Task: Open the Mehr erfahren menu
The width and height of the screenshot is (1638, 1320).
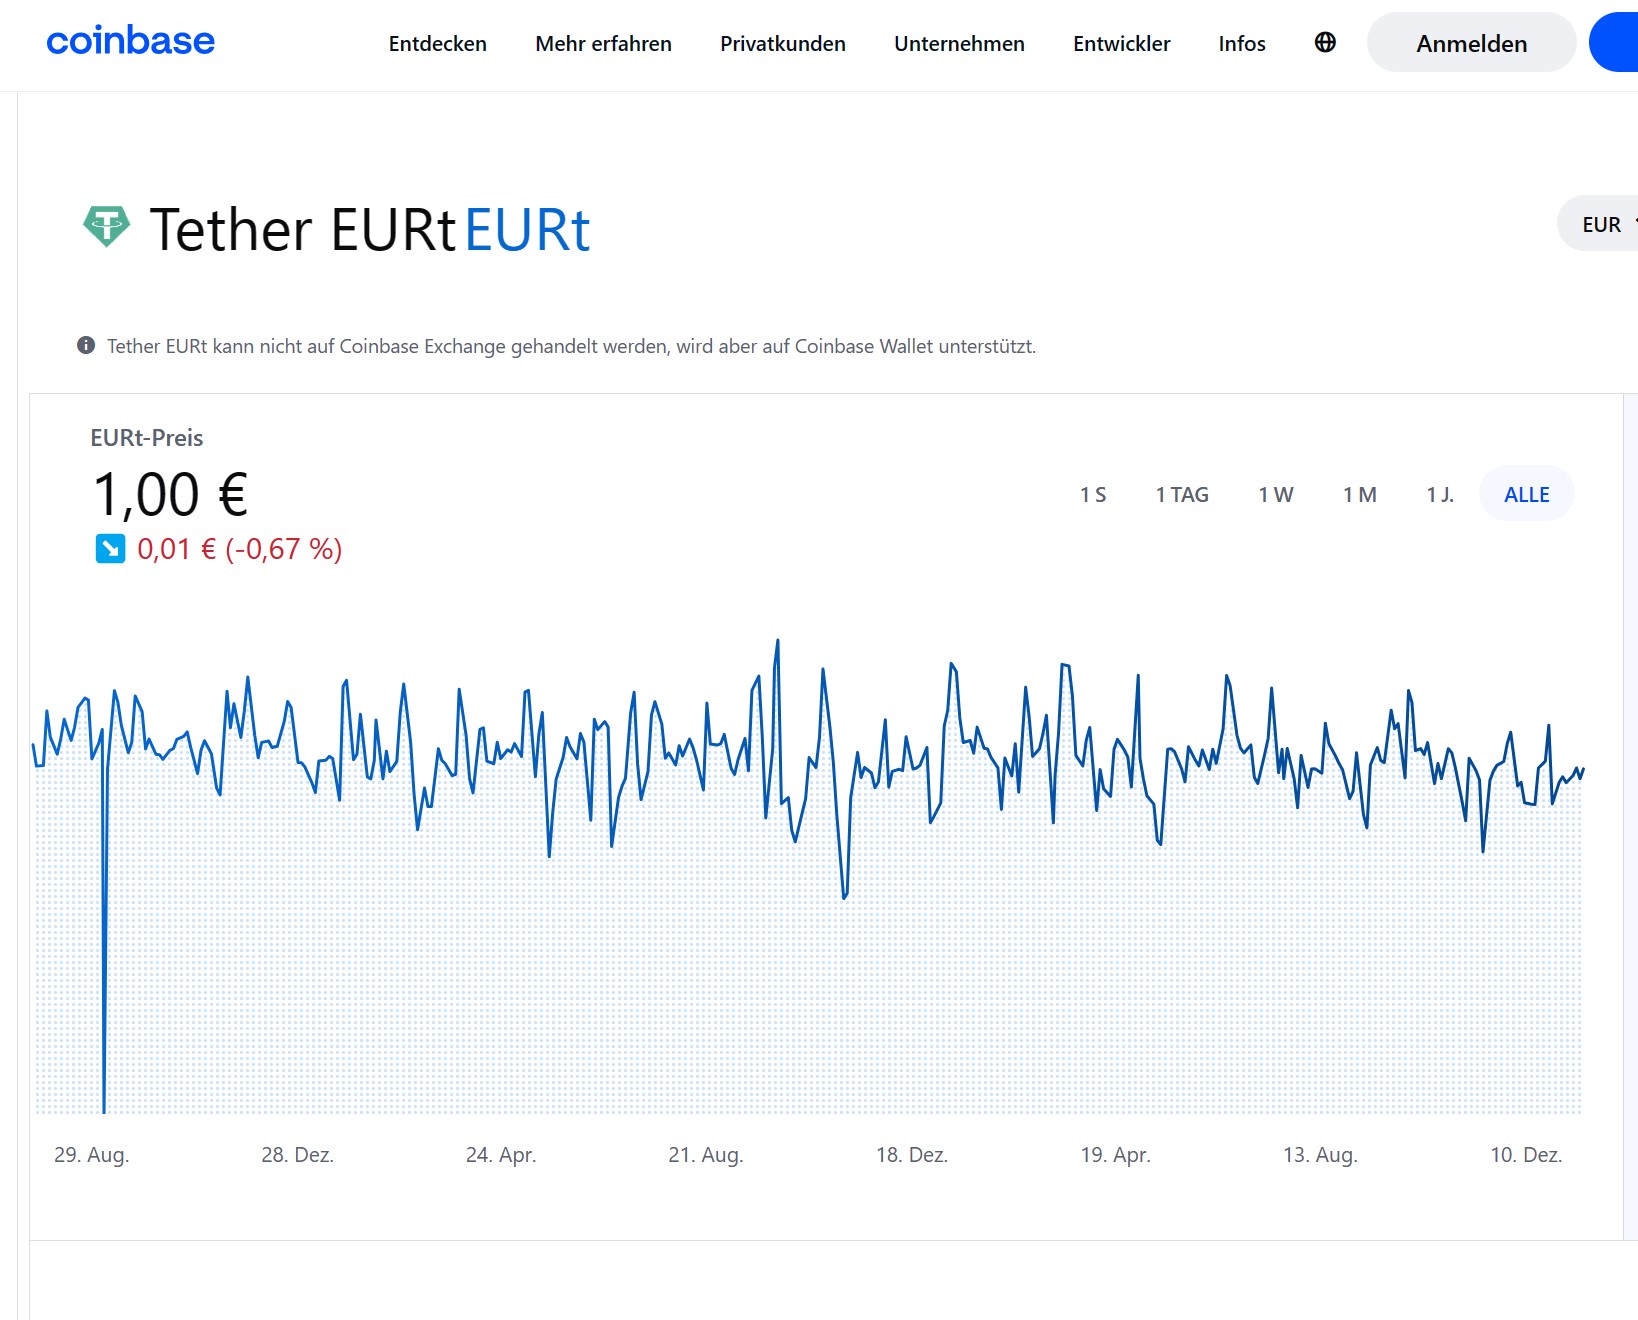Action: pos(603,44)
